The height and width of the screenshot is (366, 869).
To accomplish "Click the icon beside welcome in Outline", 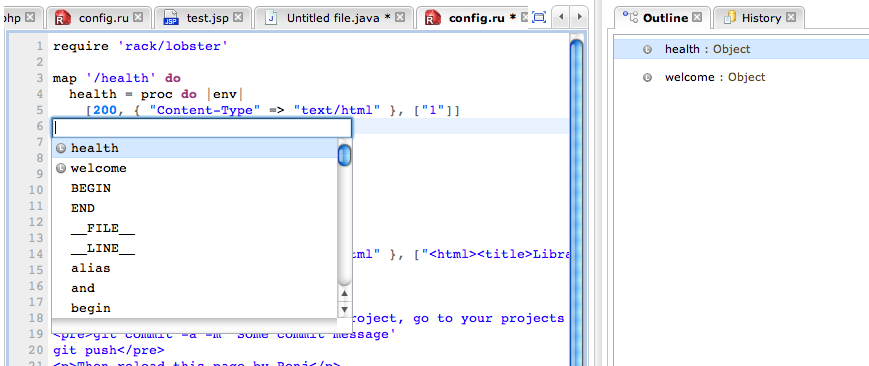I will tap(647, 78).
